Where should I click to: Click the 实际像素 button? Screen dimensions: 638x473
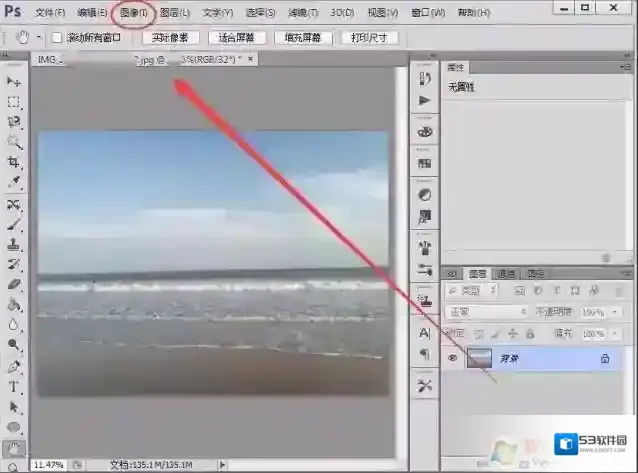pyautogui.click(x=170, y=38)
